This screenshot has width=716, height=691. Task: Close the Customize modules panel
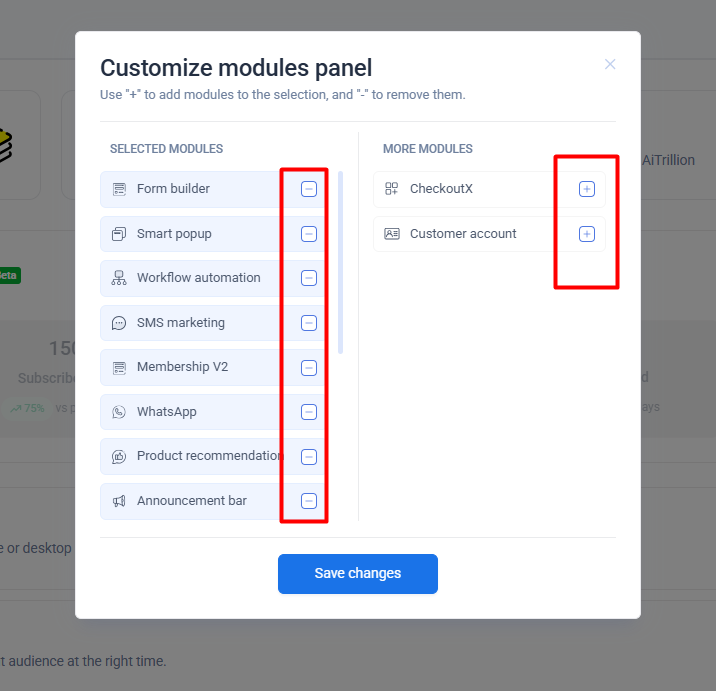click(x=610, y=64)
